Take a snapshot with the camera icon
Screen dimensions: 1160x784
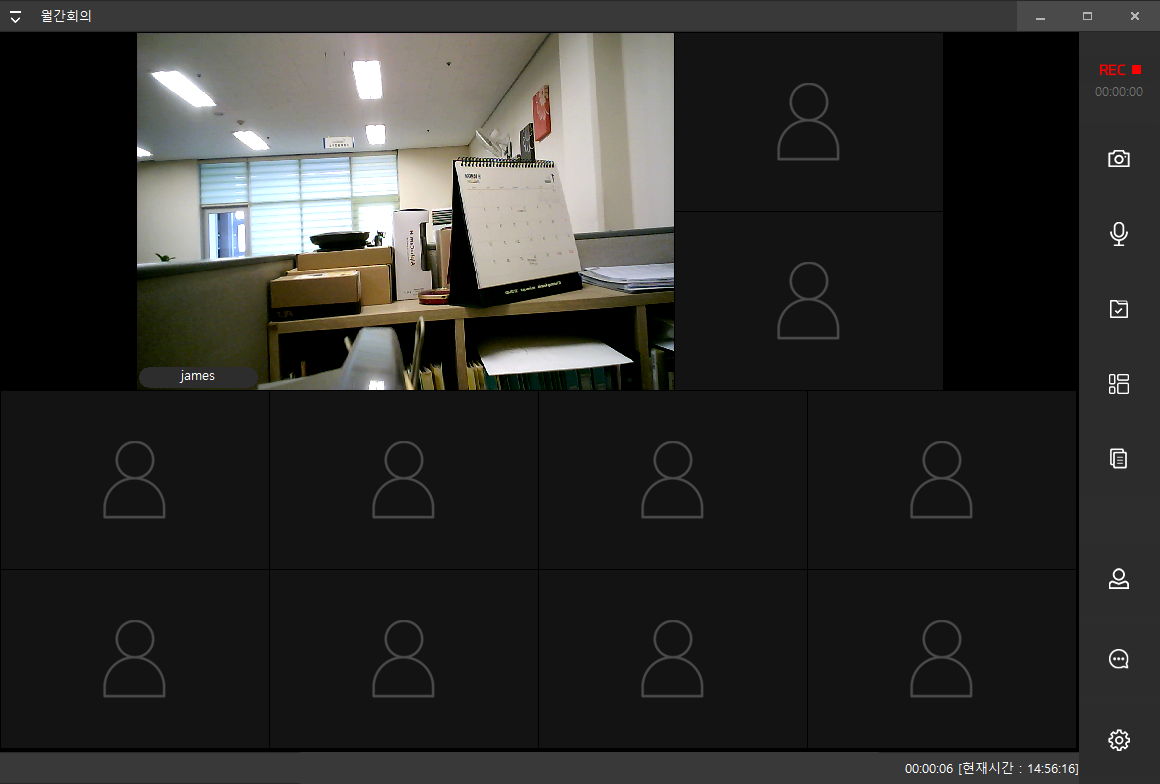click(1119, 159)
